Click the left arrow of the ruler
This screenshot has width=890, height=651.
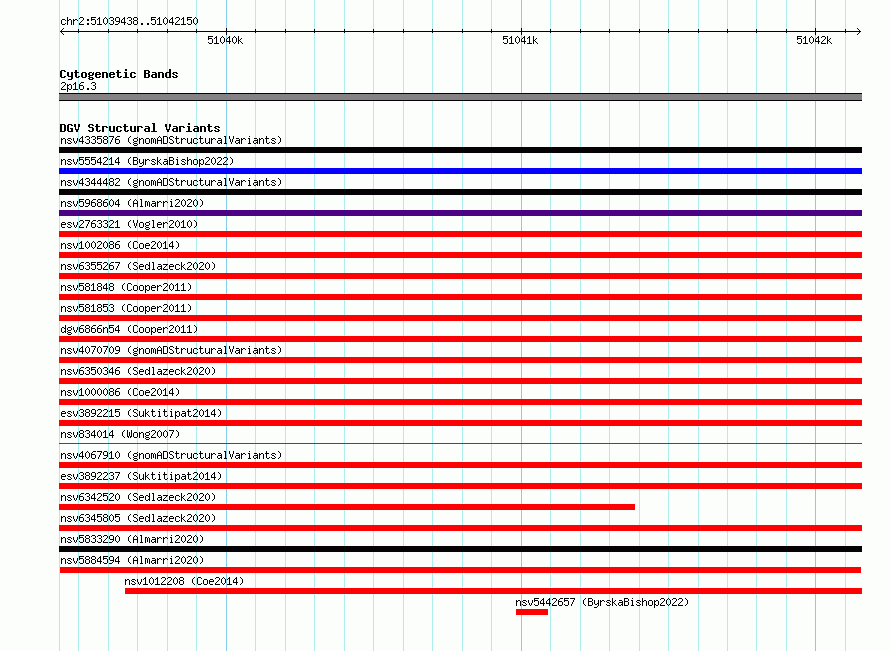pyautogui.click(x=62, y=31)
